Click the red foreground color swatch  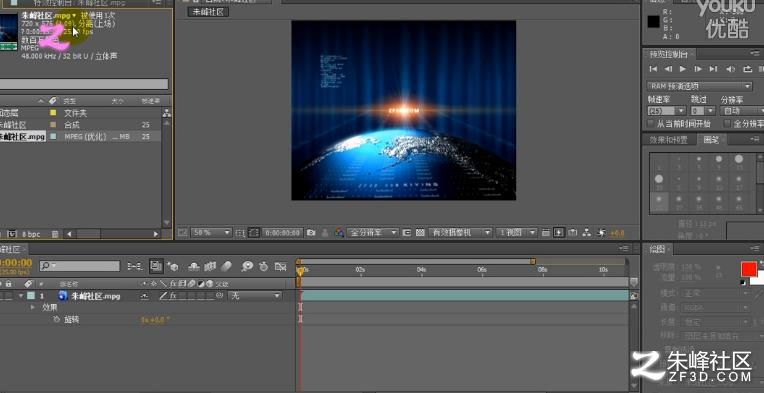coord(748,269)
